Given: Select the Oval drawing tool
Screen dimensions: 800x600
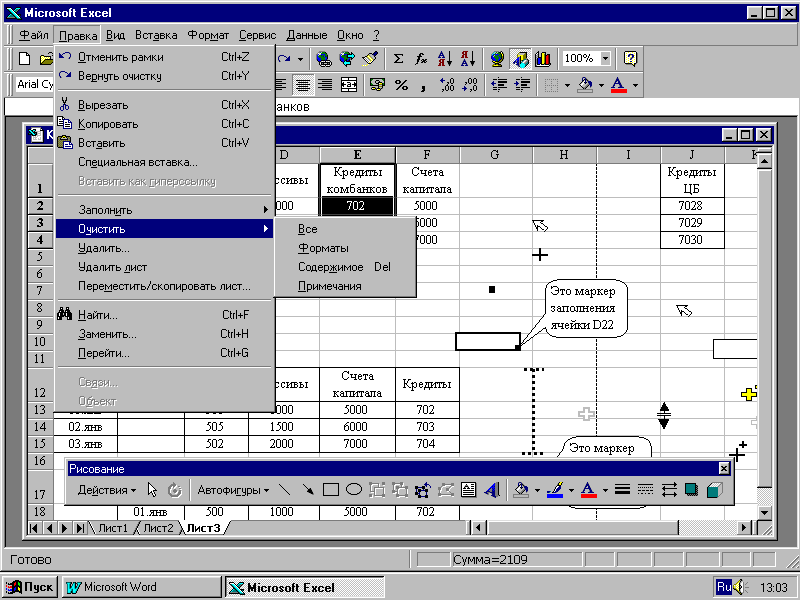Looking at the screenshot, I should coord(354,490).
